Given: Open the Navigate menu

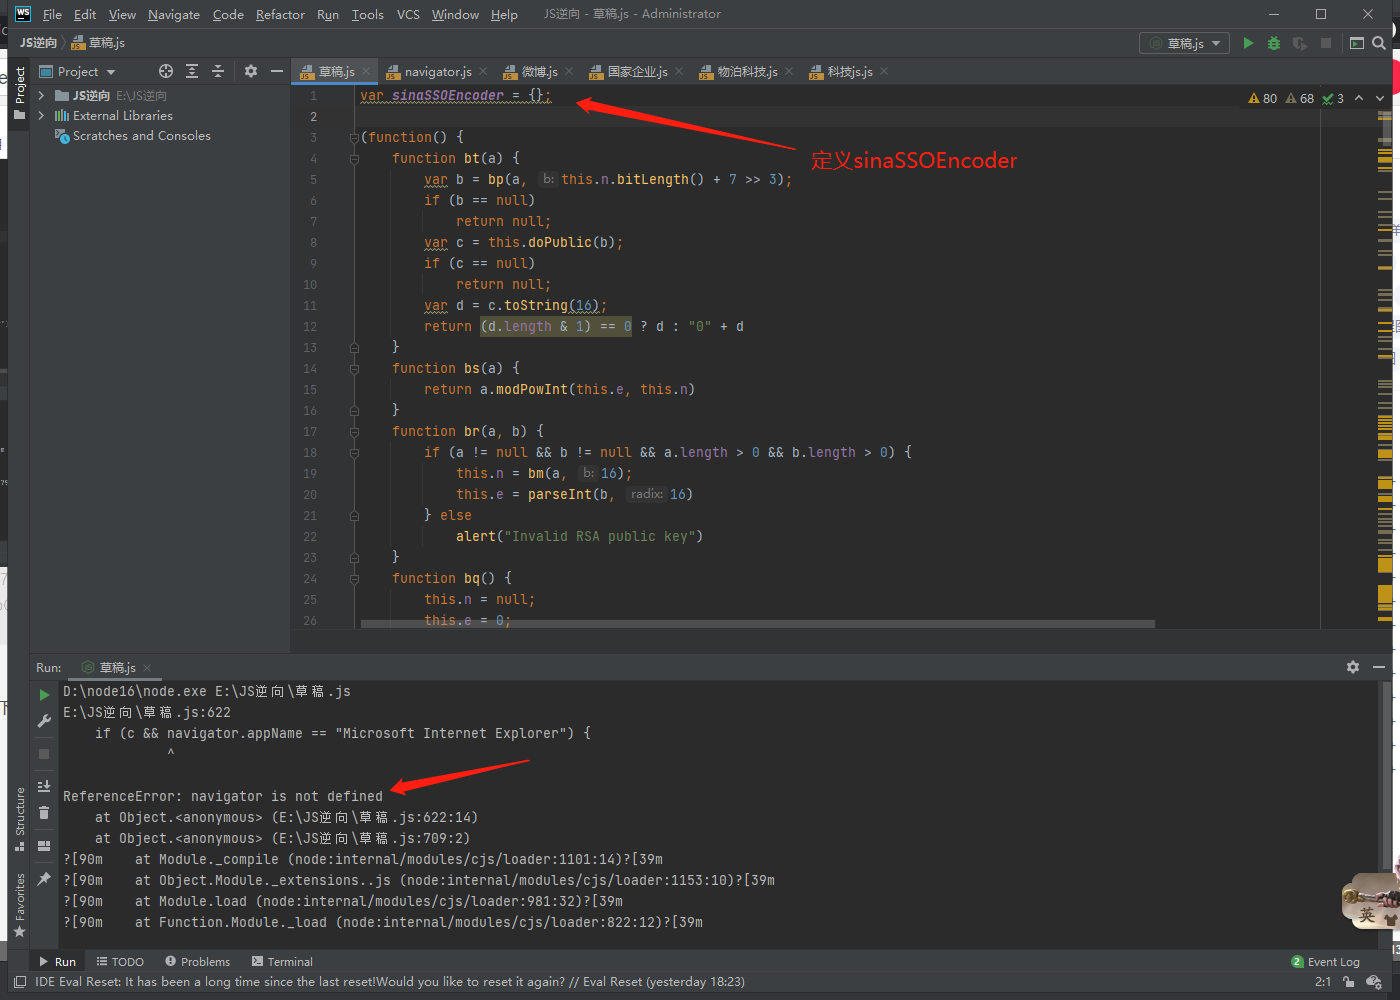Looking at the screenshot, I should tap(174, 14).
